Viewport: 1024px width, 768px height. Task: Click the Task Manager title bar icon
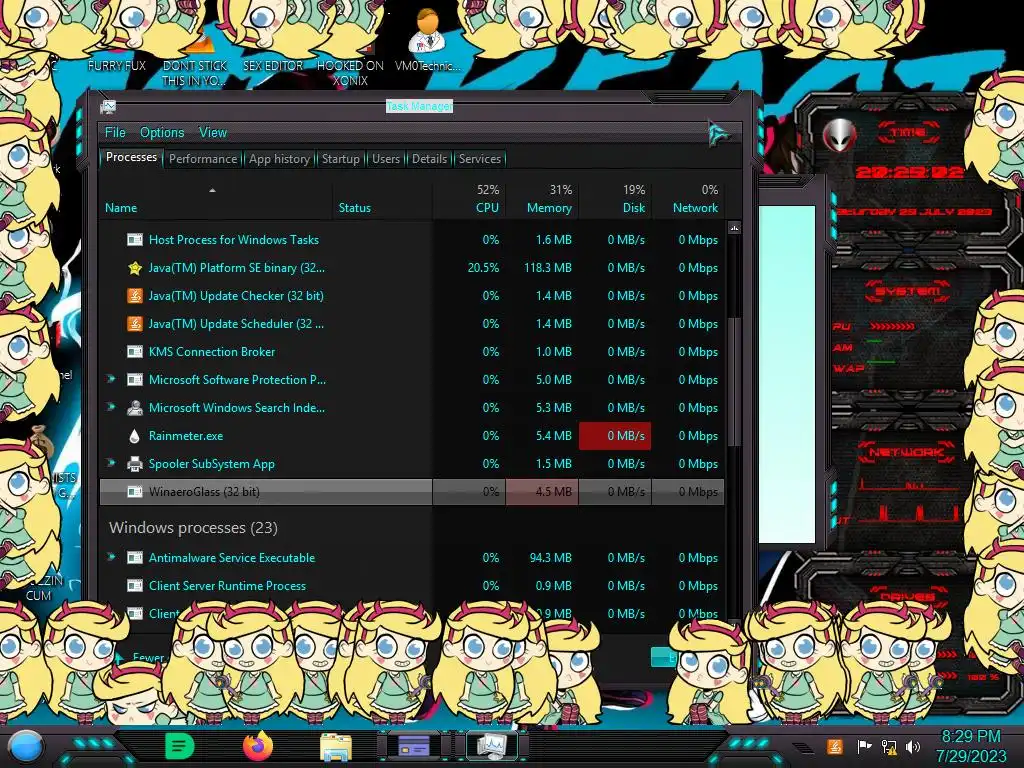108,106
